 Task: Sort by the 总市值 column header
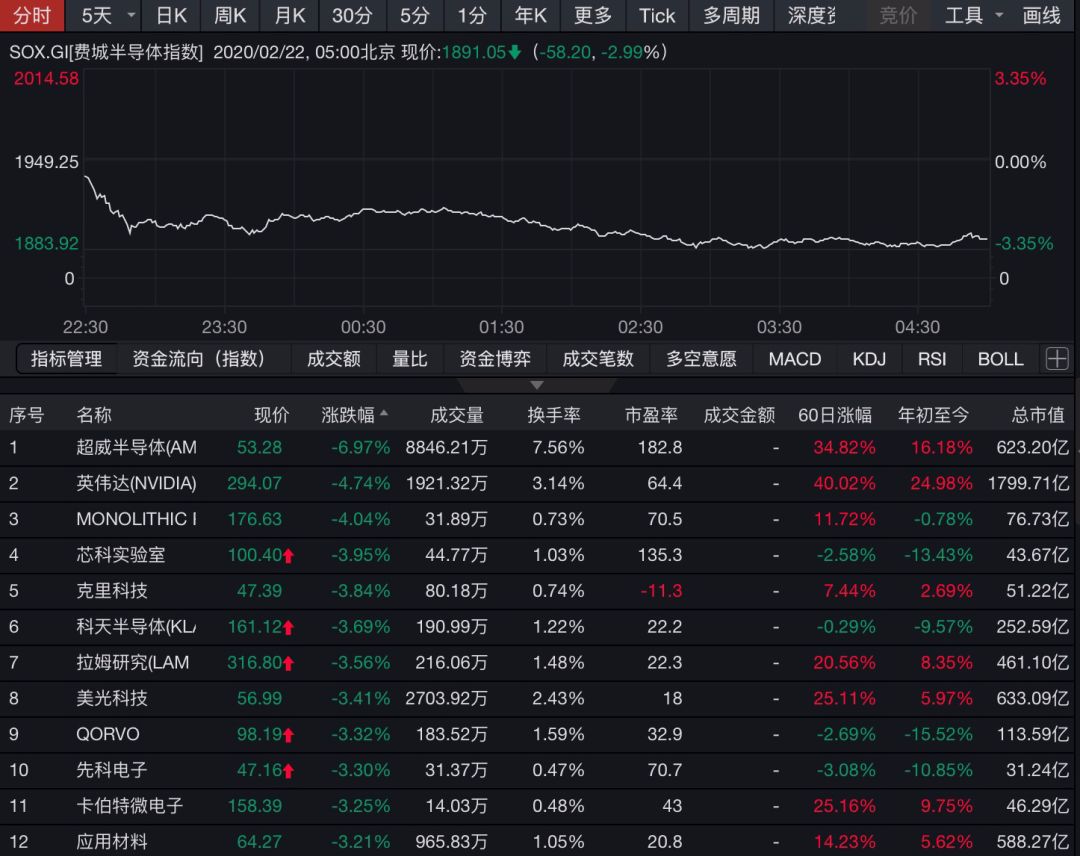(1038, 415)
